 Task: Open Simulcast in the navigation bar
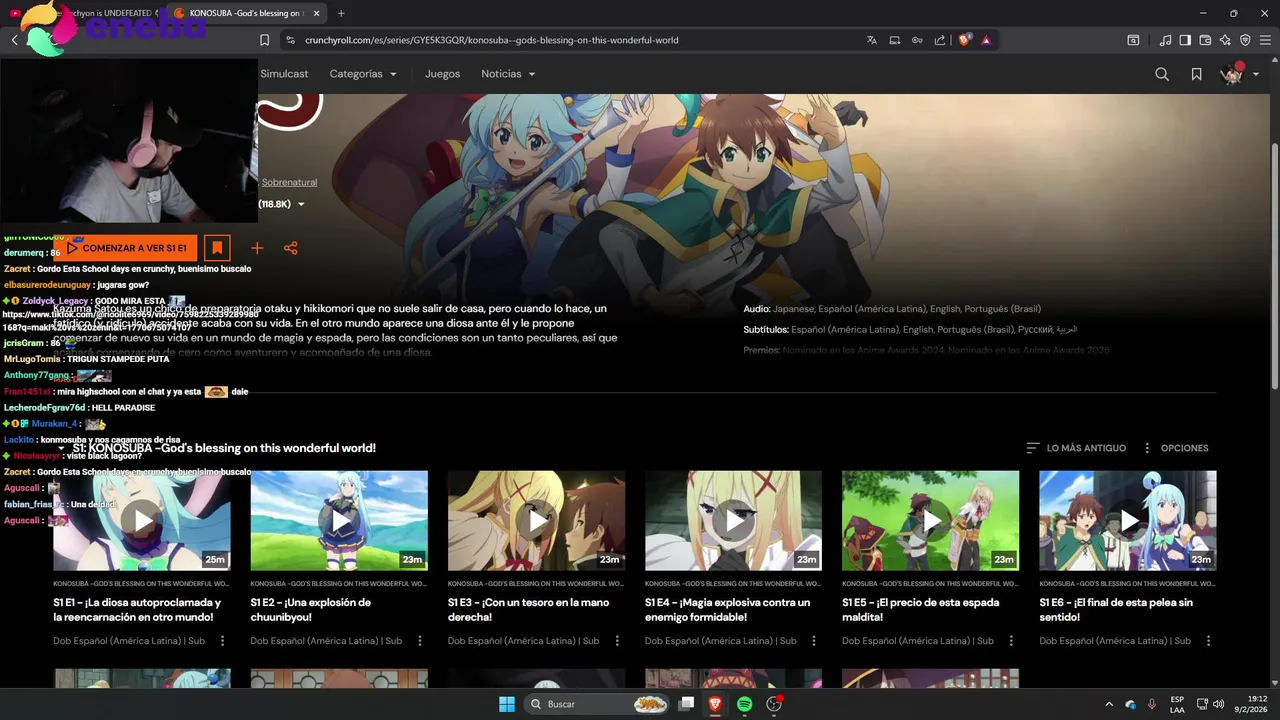coord(284,74)
